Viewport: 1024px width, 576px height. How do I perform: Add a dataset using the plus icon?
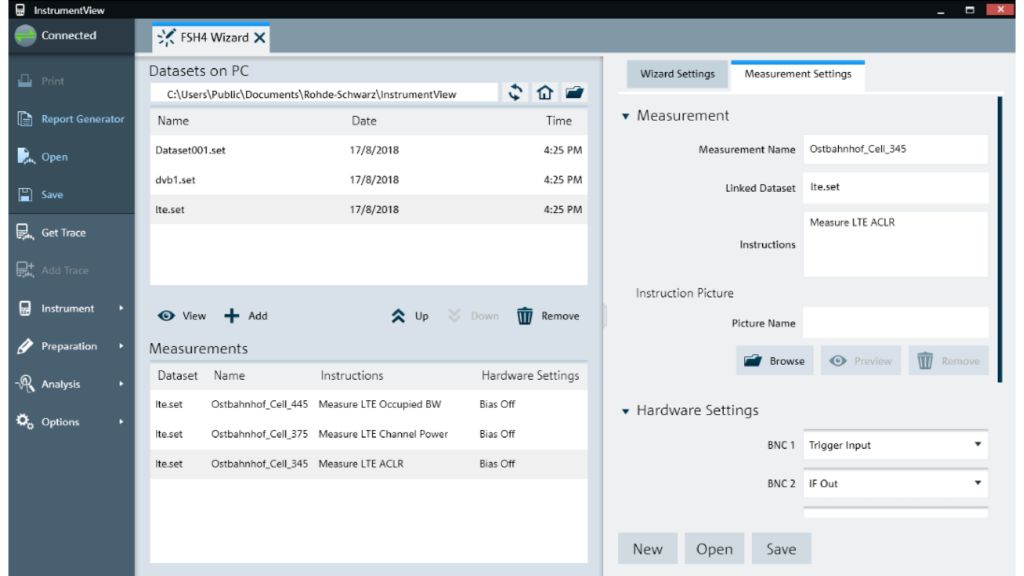click(232, 316)
